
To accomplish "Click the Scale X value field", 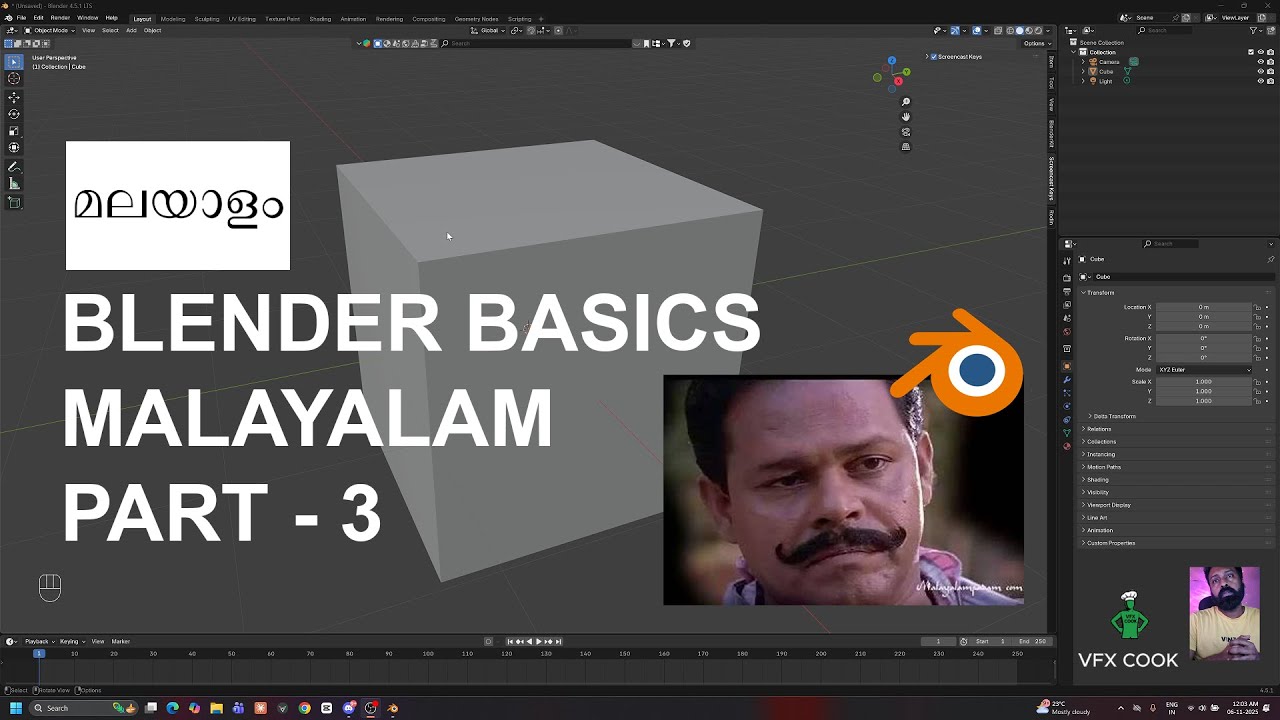I will click(x=1203, y=381).
